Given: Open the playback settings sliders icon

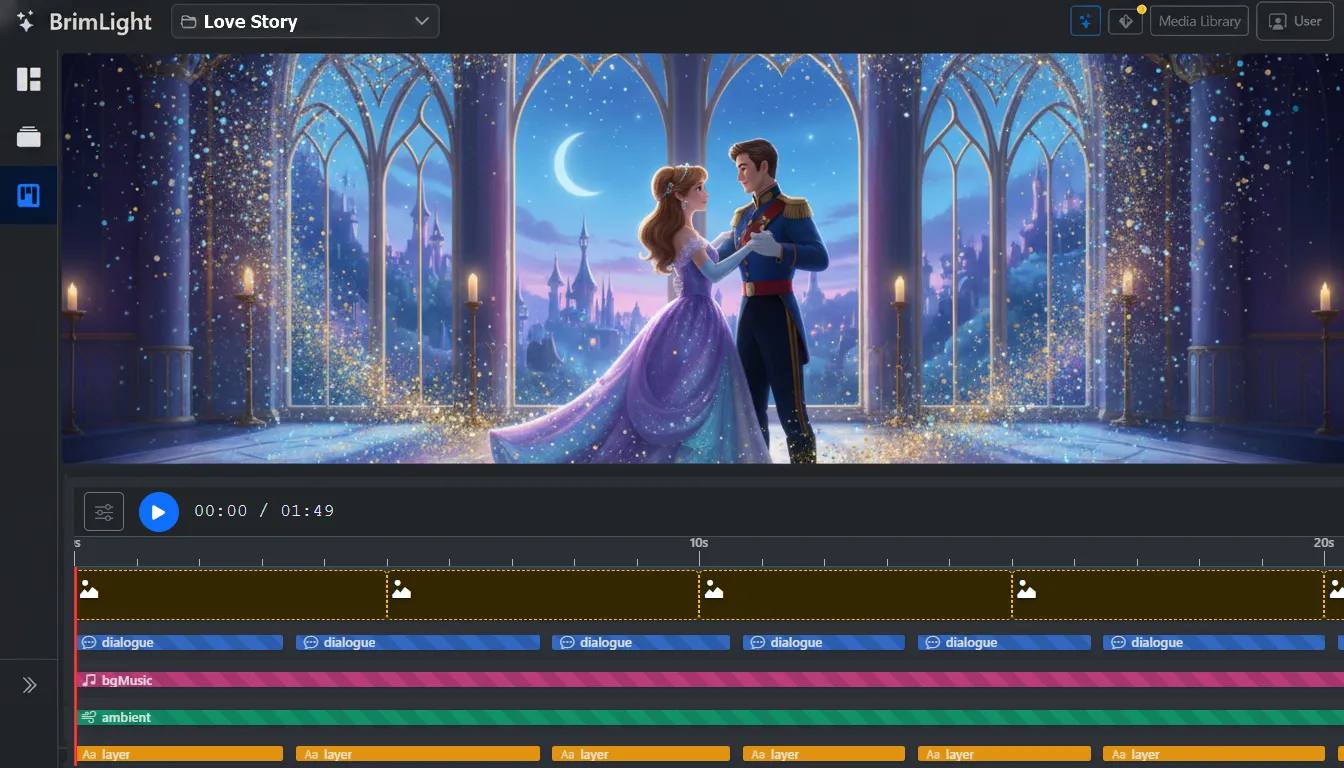Looking at the screenshot, I should coord(103,511).
